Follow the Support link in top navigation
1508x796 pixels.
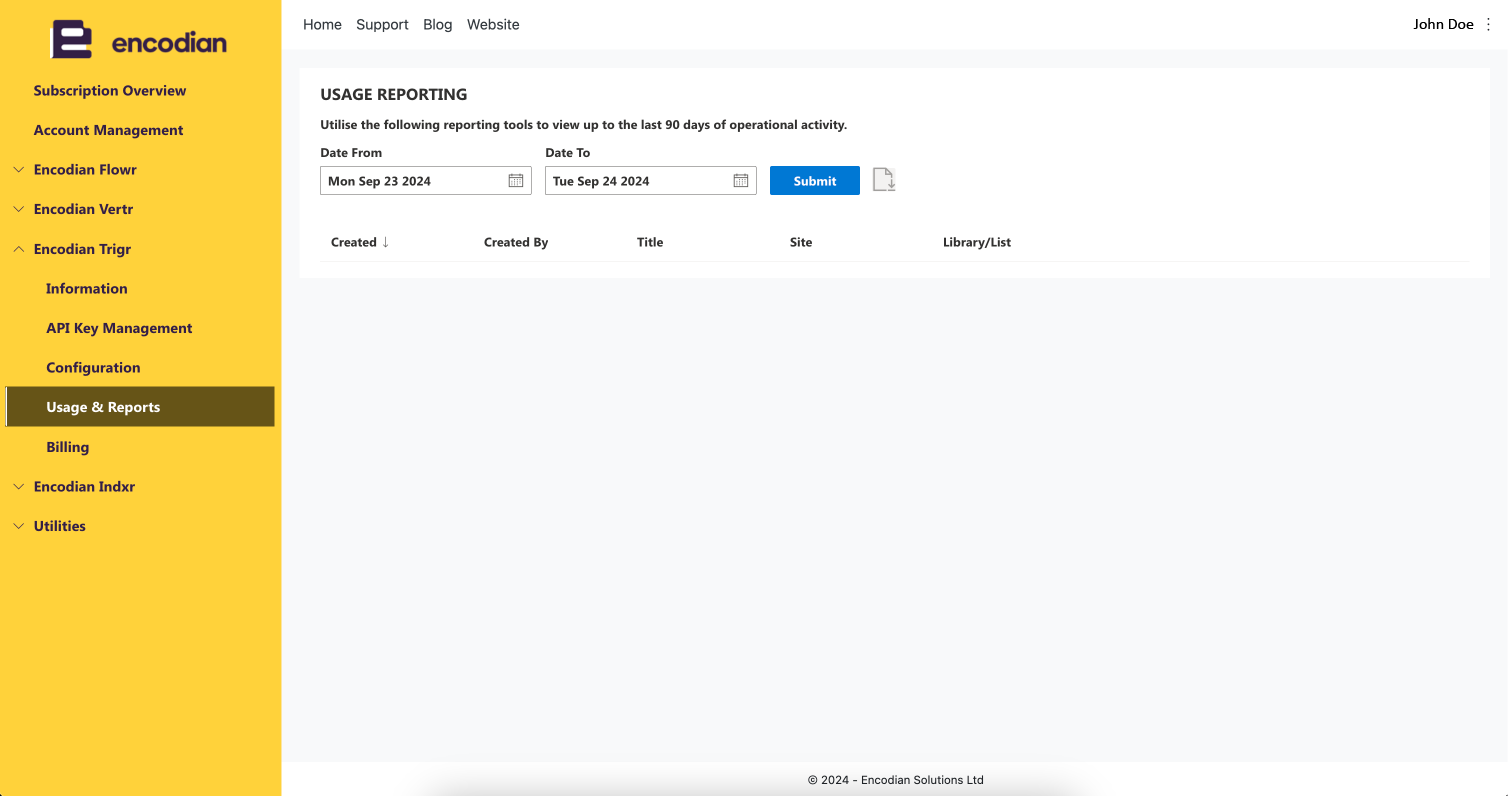click(x=382, y=24)
